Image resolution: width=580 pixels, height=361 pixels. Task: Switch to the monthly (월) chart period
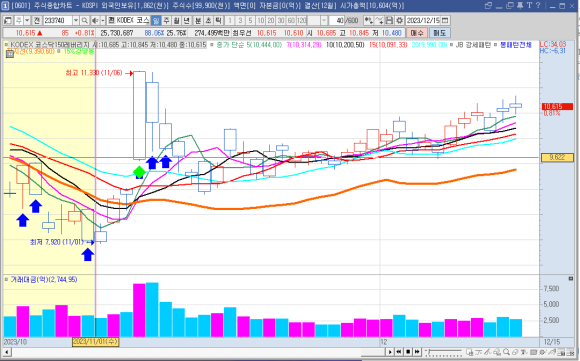point(176,20)
